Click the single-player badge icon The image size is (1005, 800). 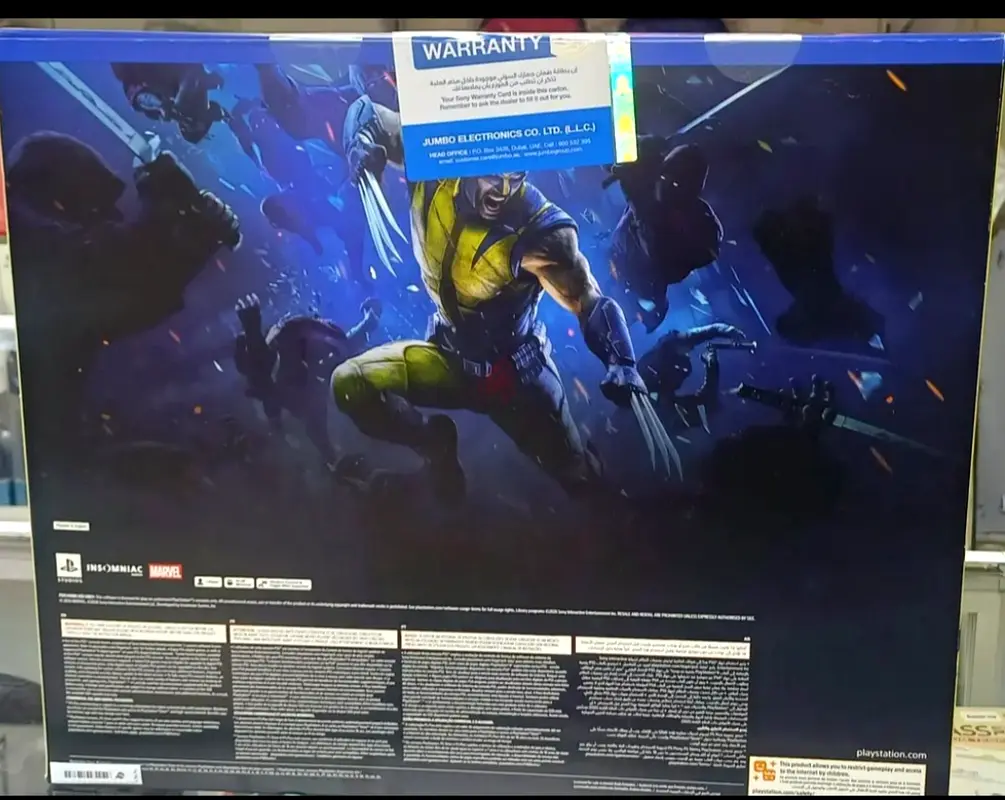(x=208, y=582)
